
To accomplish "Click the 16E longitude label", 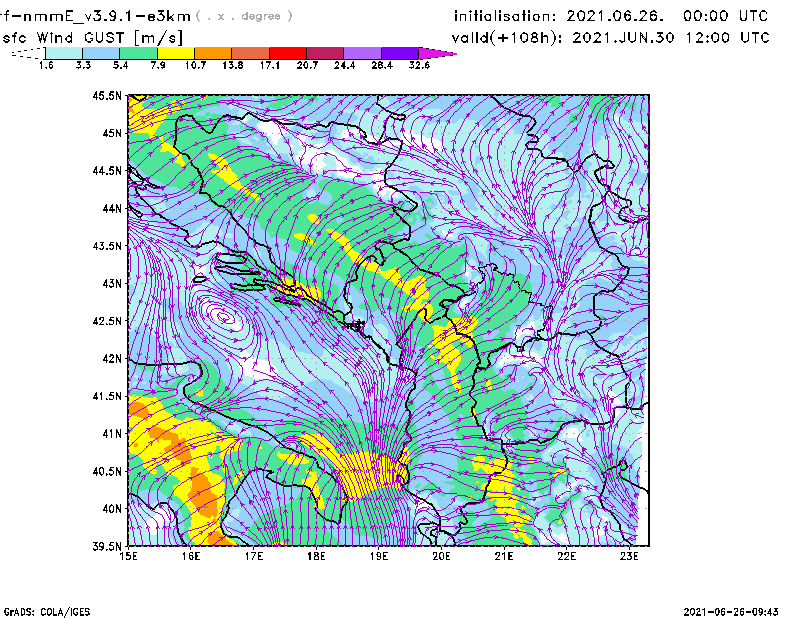I will click(191, 556).
